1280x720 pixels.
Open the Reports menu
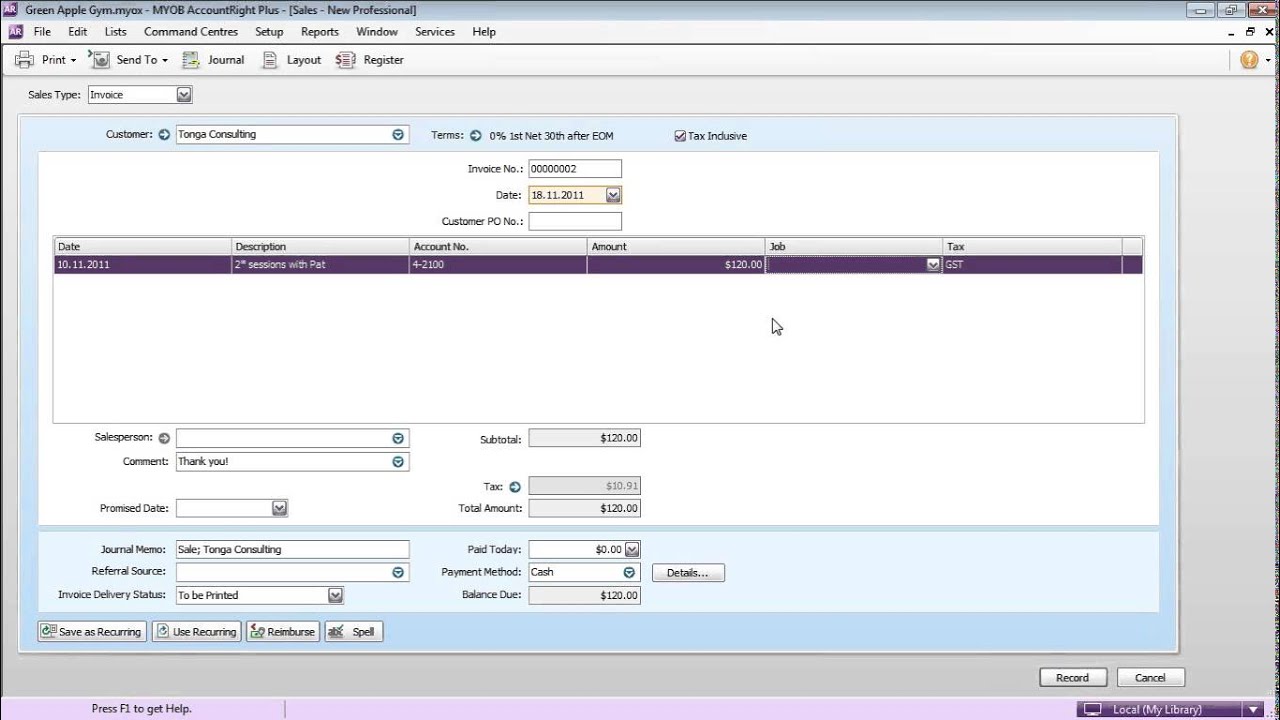[x=320, y=32]
